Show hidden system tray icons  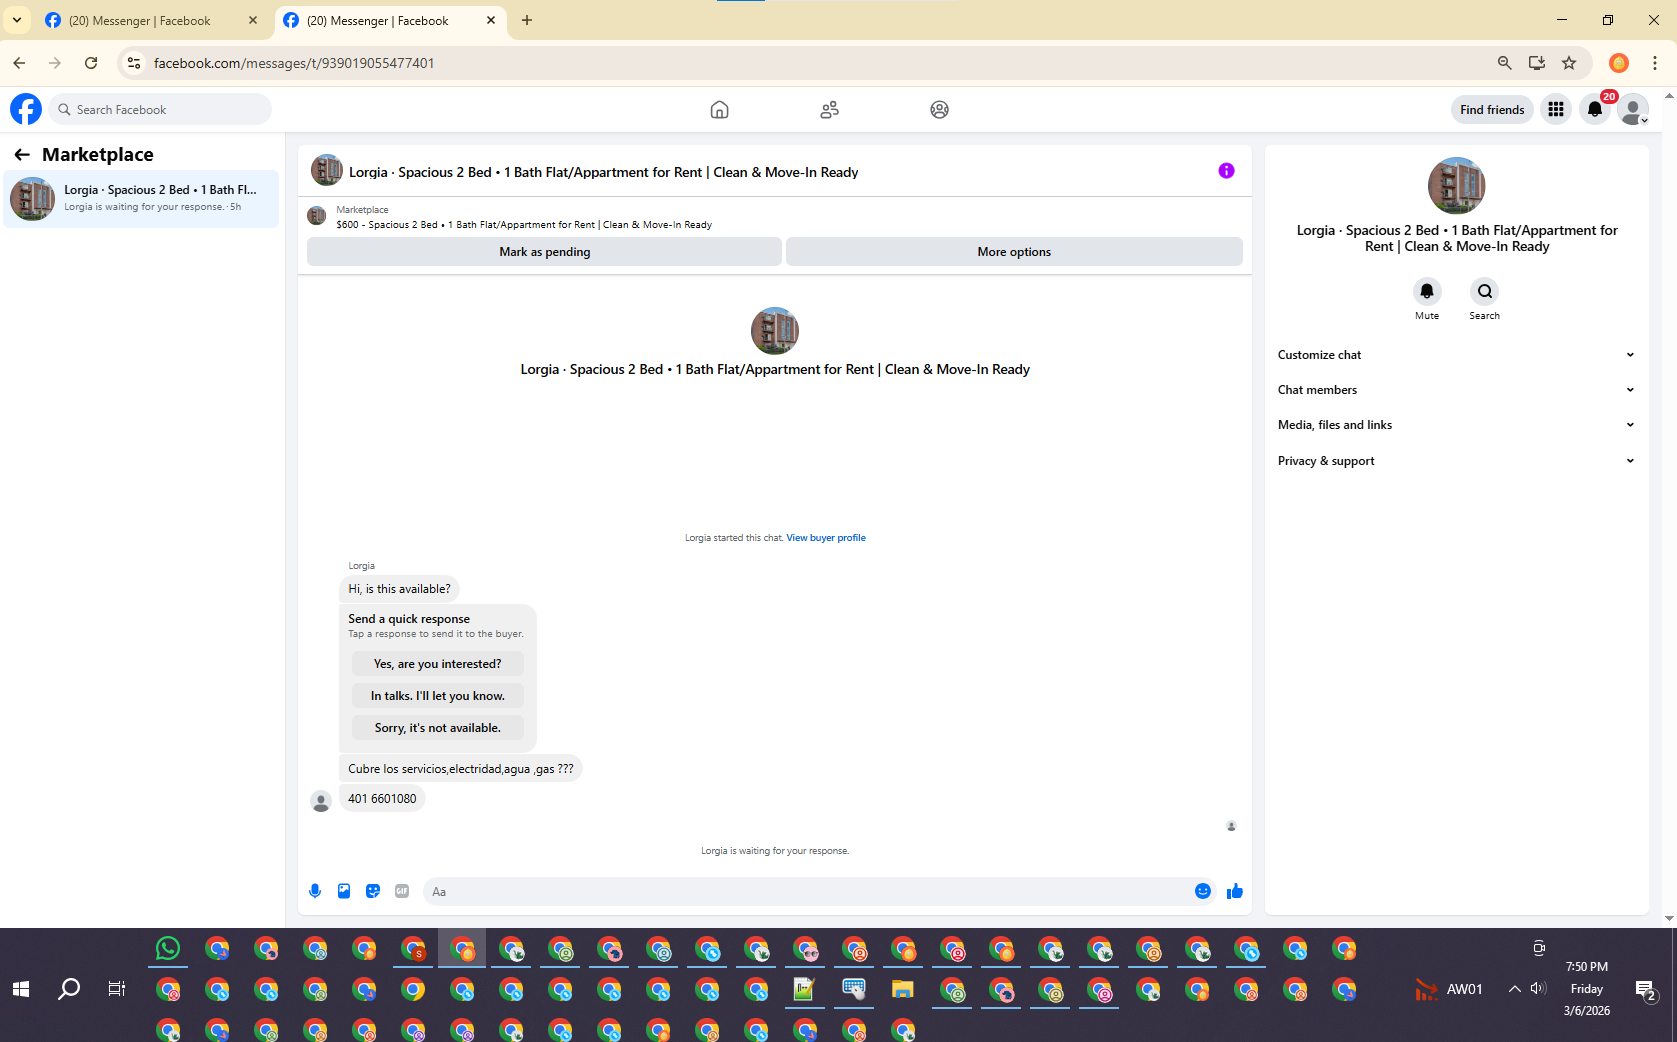1514,989
